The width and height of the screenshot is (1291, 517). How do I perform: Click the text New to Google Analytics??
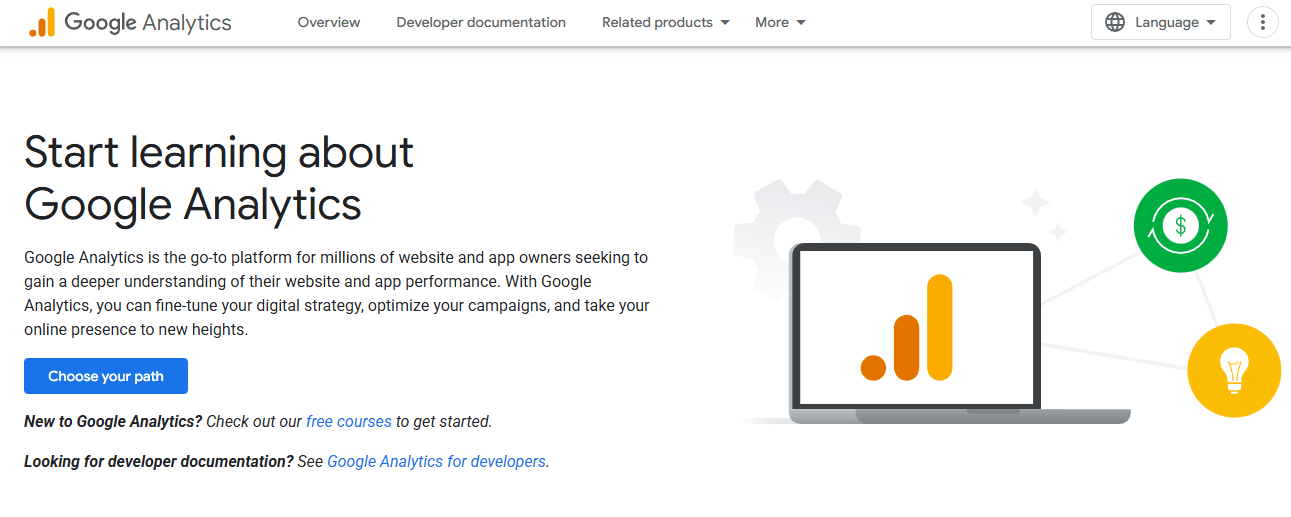click(x=113, y=421)
